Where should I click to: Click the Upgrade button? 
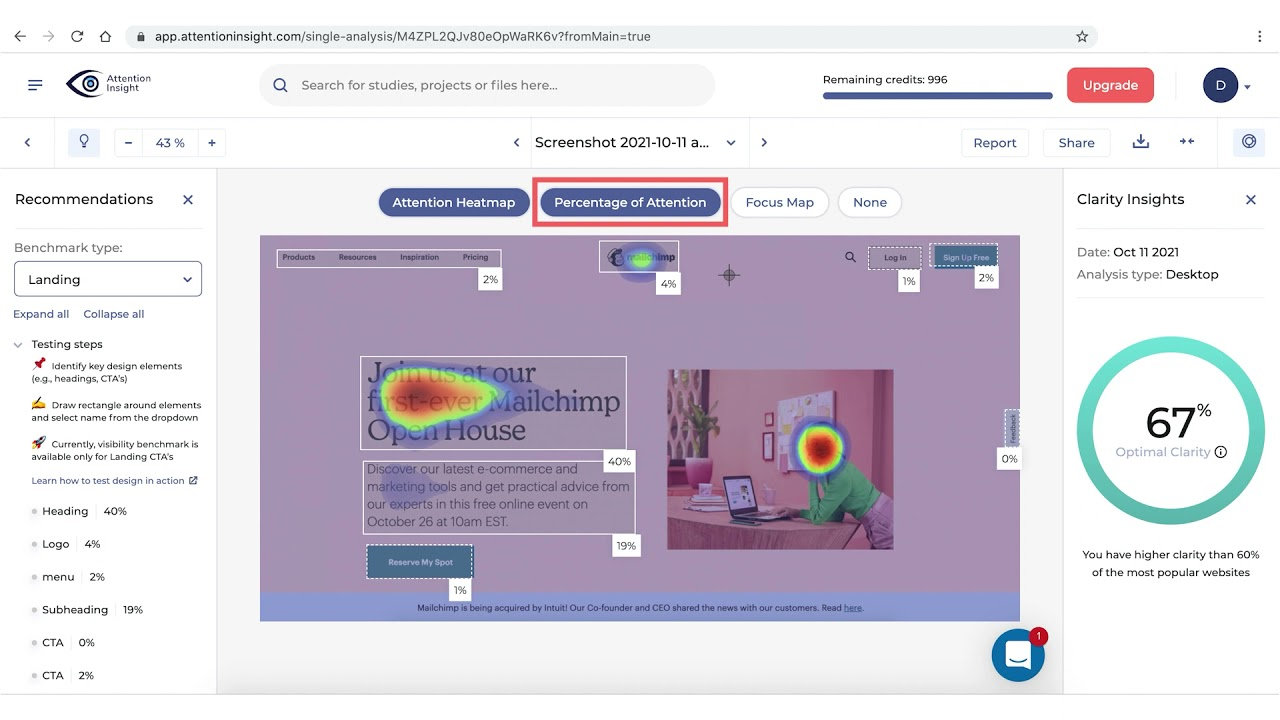coord(1110,85)
